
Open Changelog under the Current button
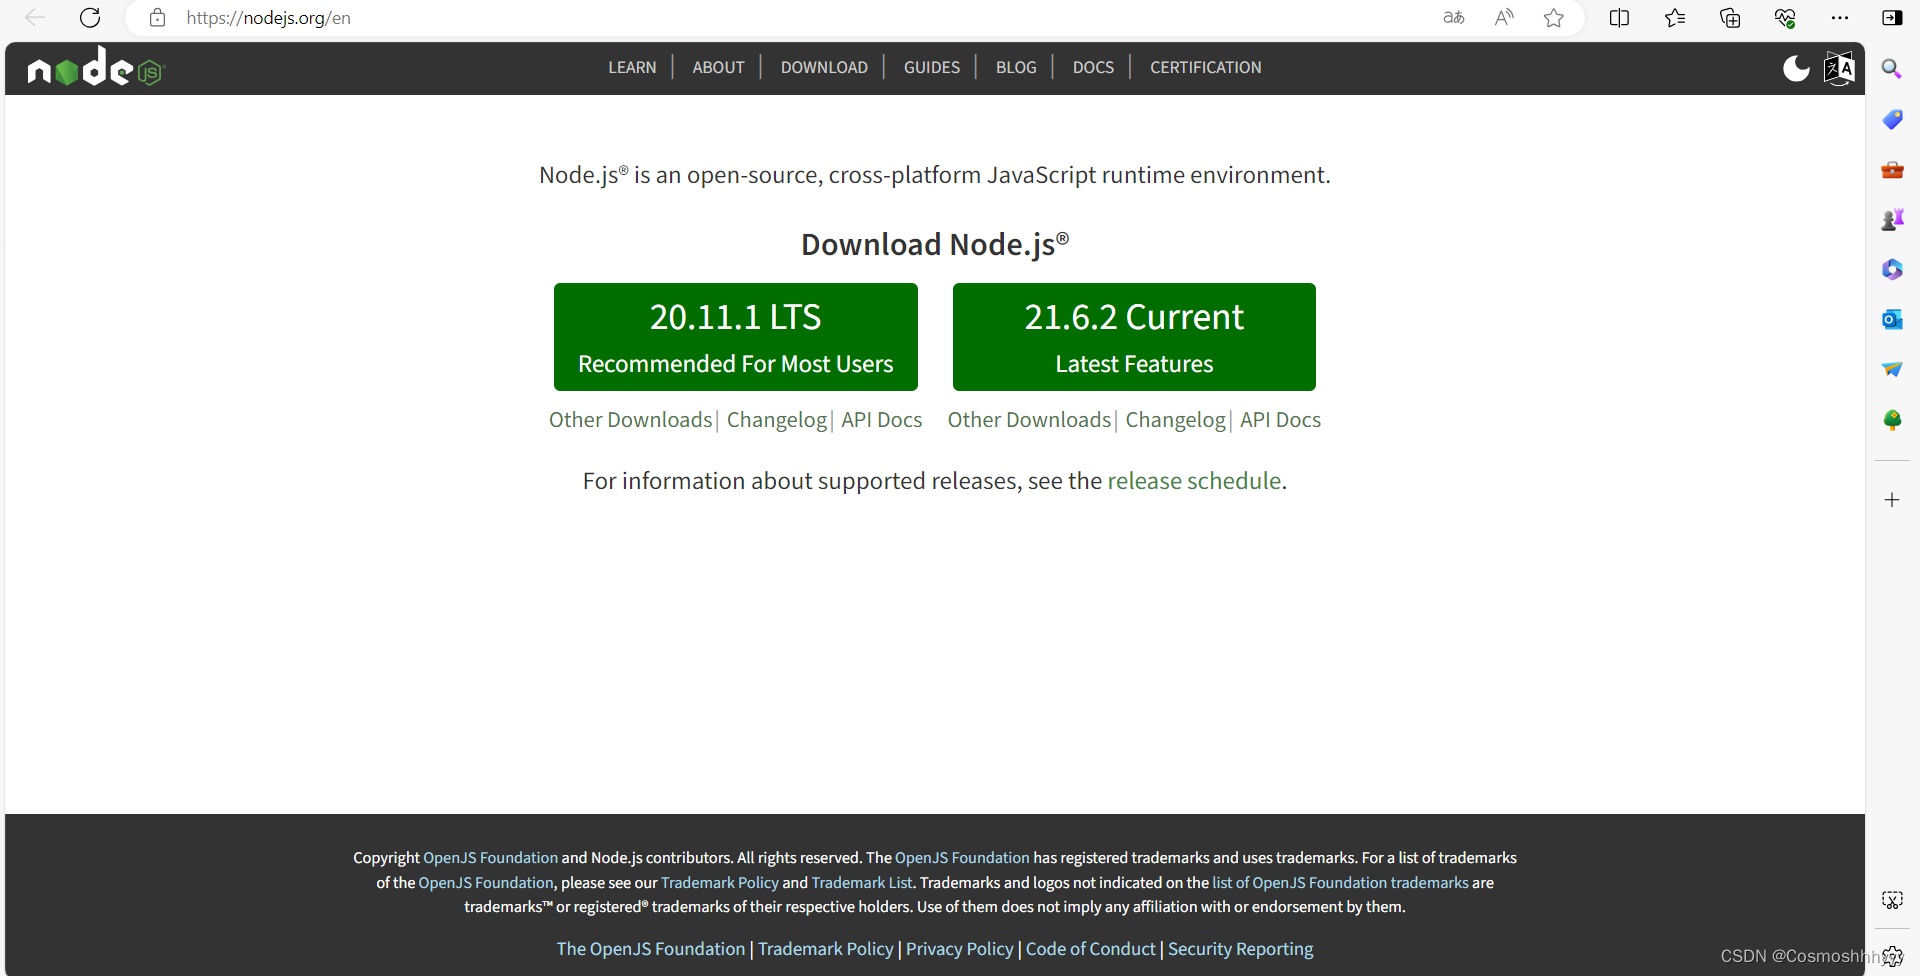[x=1176, y=420]
